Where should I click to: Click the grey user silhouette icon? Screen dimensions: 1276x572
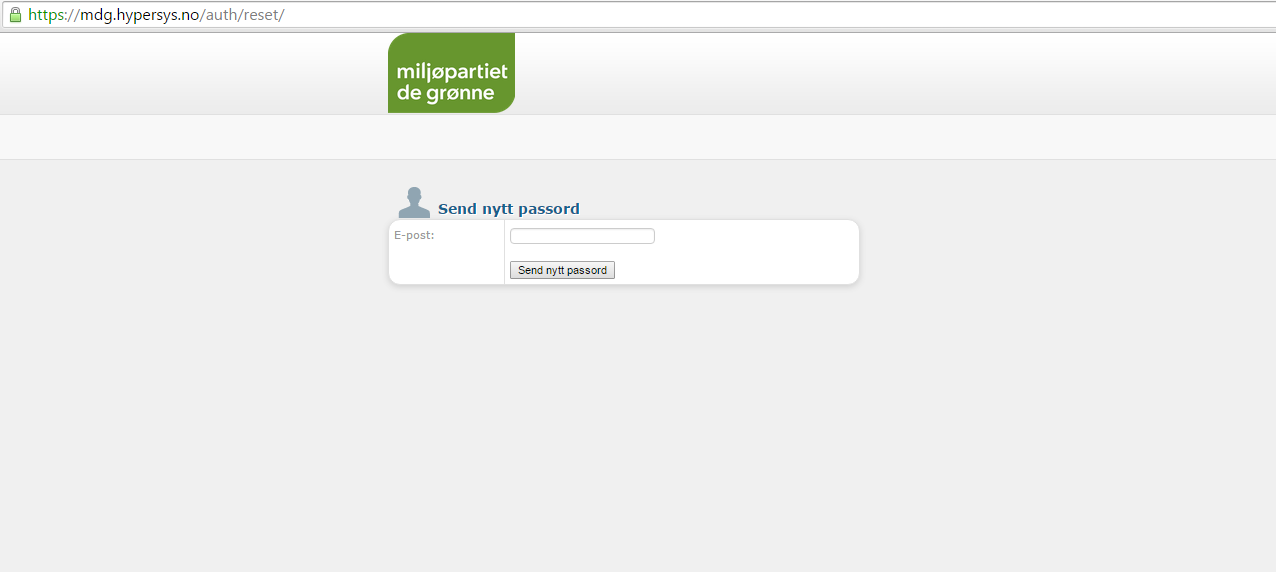(414, 202)
